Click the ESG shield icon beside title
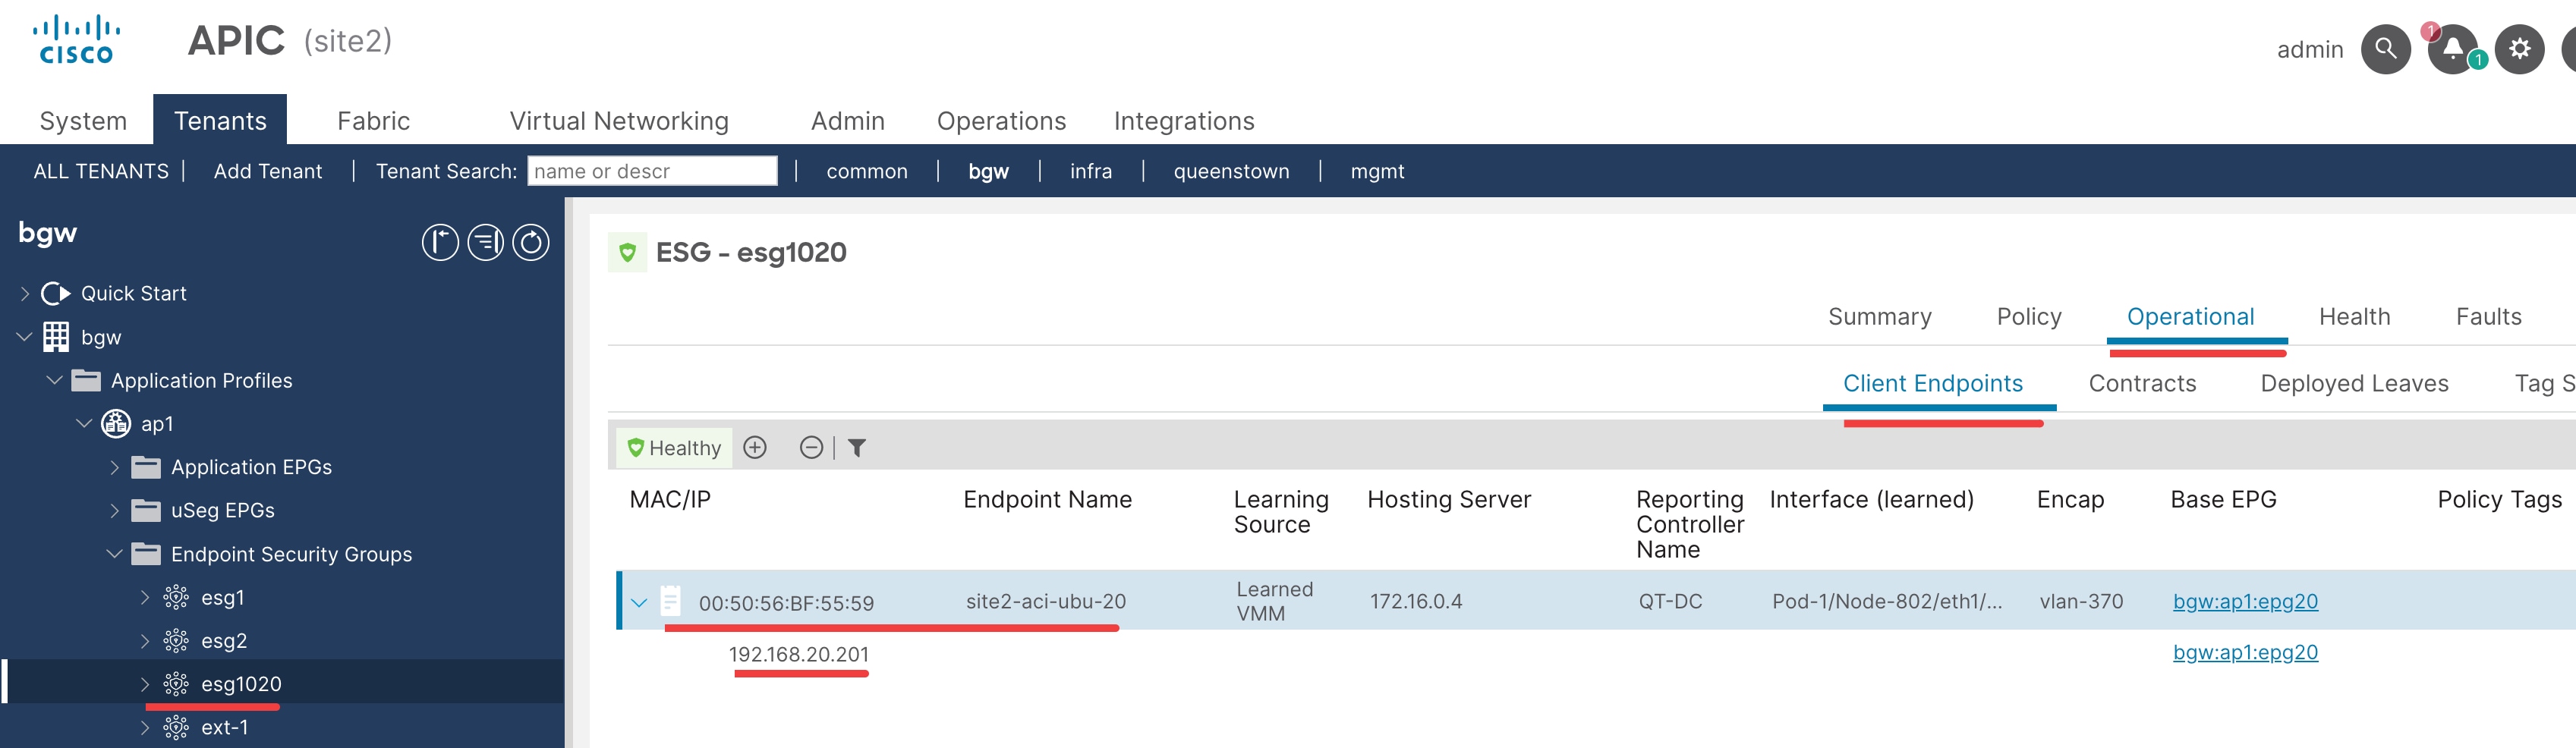The height and width of the screenshot is (748, 2576). [x=627, y=252]
